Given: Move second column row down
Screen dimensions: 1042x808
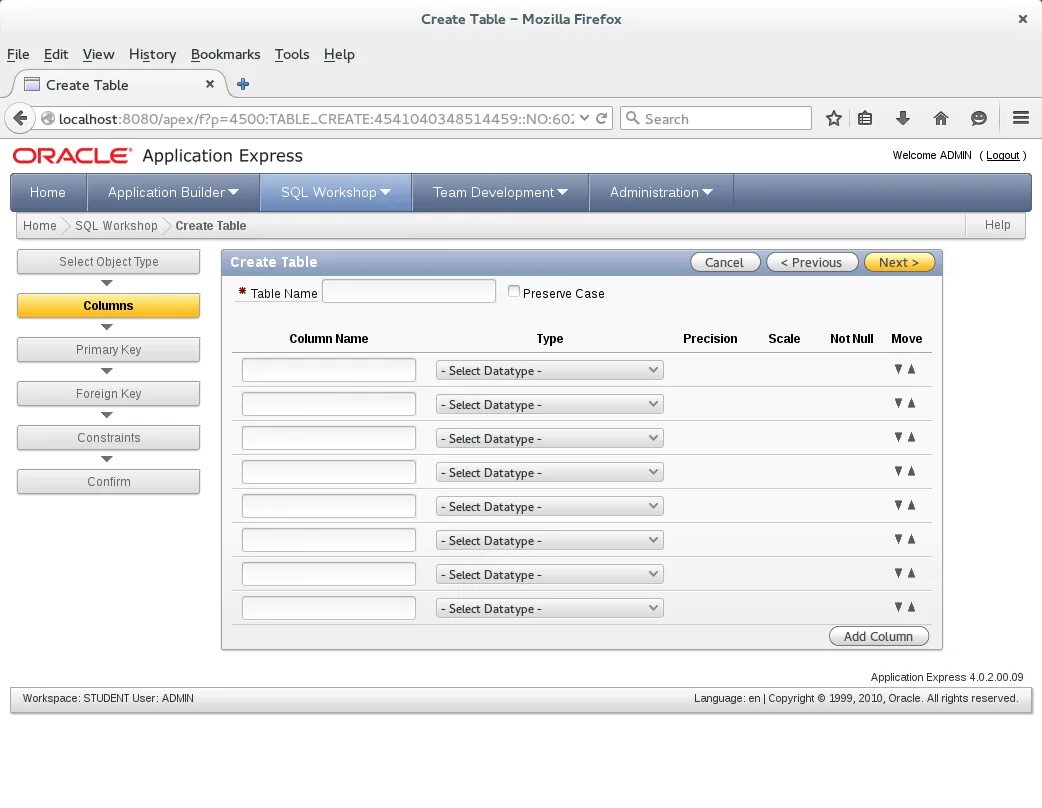Looking at the screenshot, I should (x=898, y=403).
